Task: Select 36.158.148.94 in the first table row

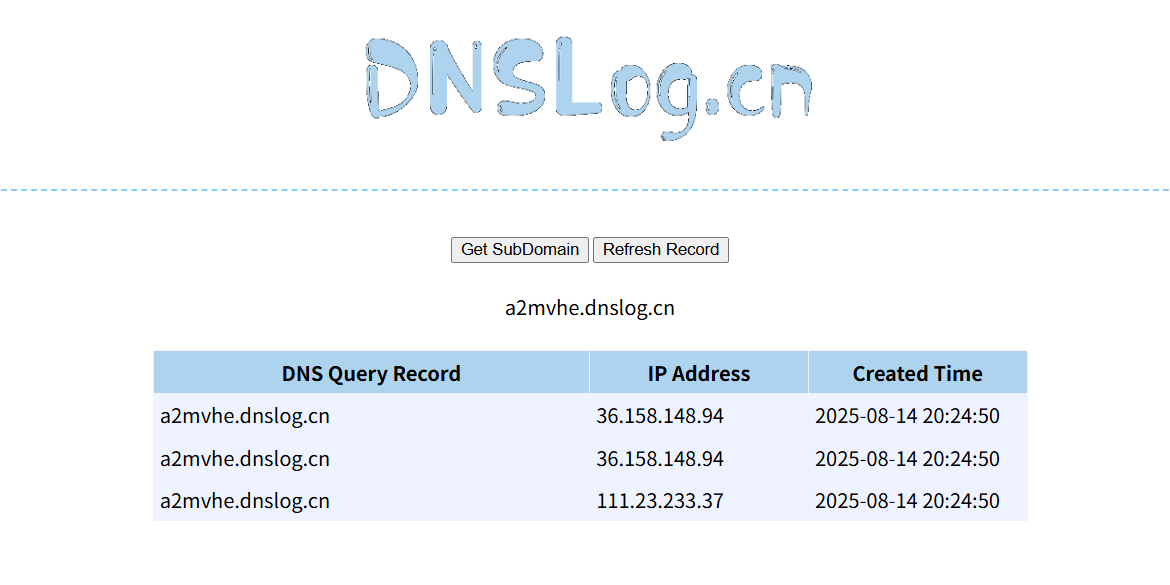Action: 660,416
